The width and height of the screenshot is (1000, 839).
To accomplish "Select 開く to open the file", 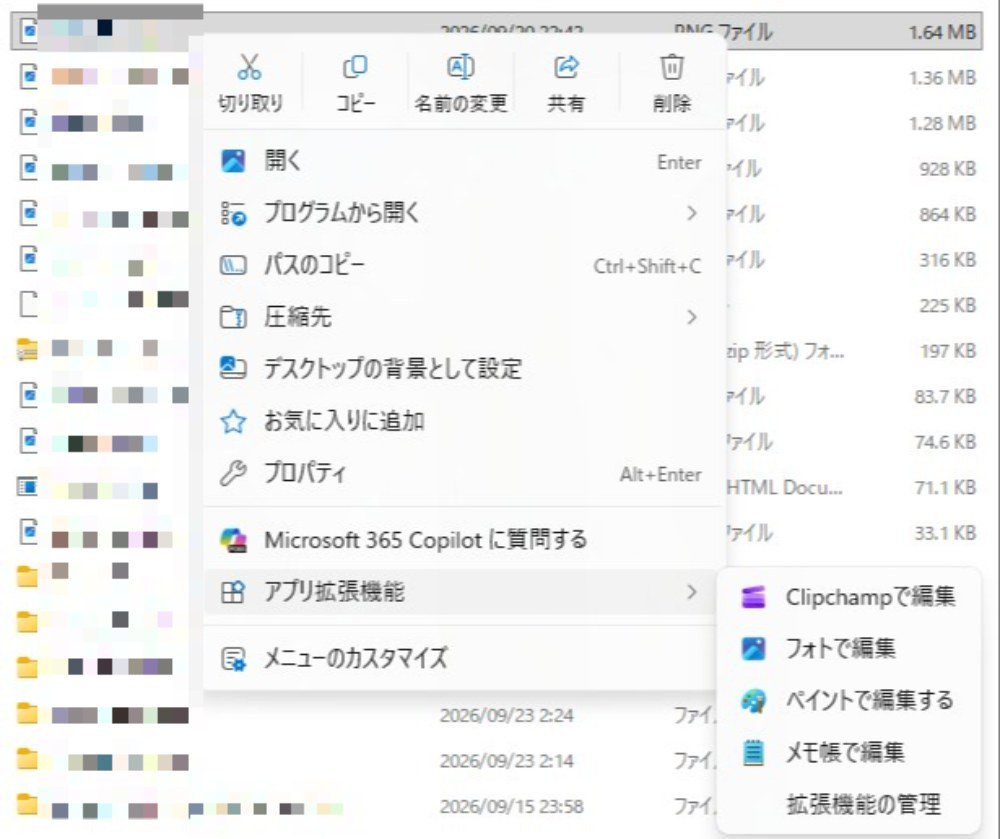I will click(x=464, y=161).
